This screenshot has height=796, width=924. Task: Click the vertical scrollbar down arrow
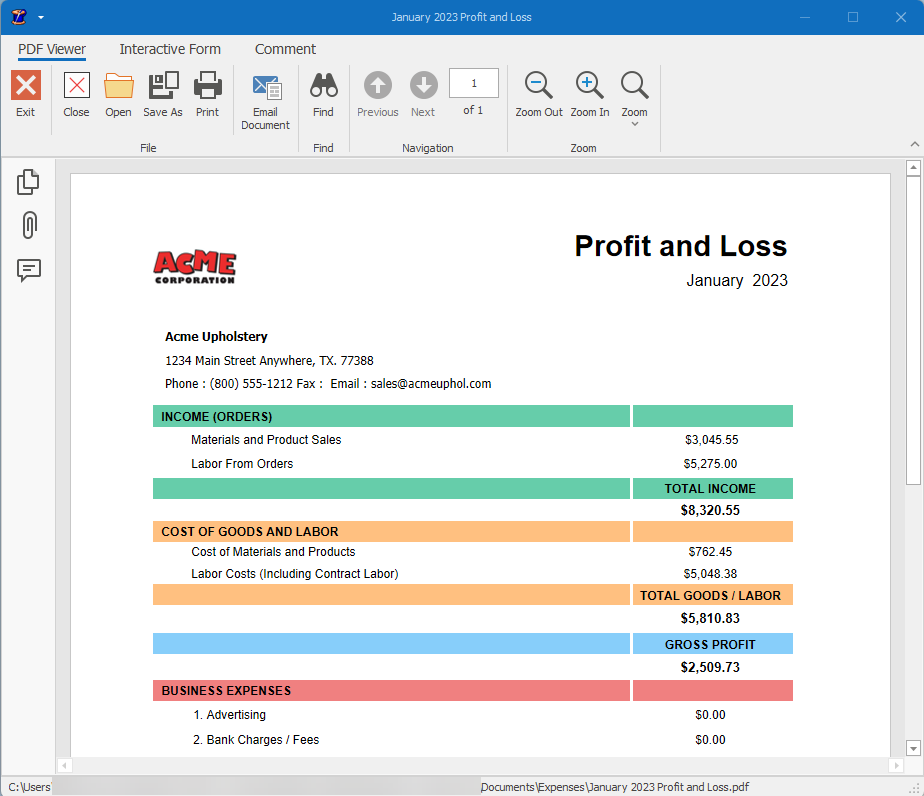(x=913, y=747)
